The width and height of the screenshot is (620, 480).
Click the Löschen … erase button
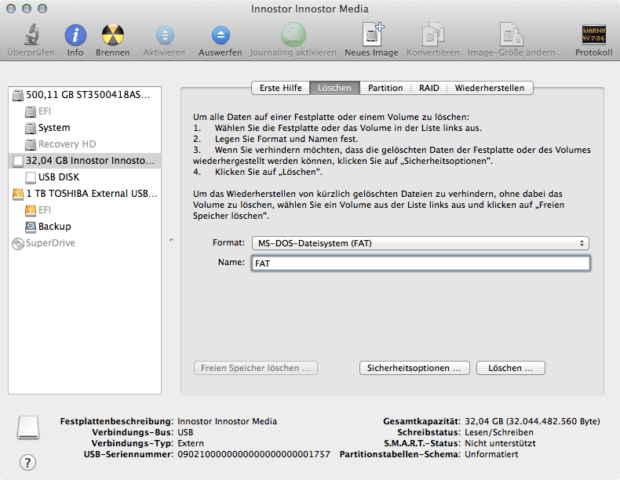(x=510, y=368)
